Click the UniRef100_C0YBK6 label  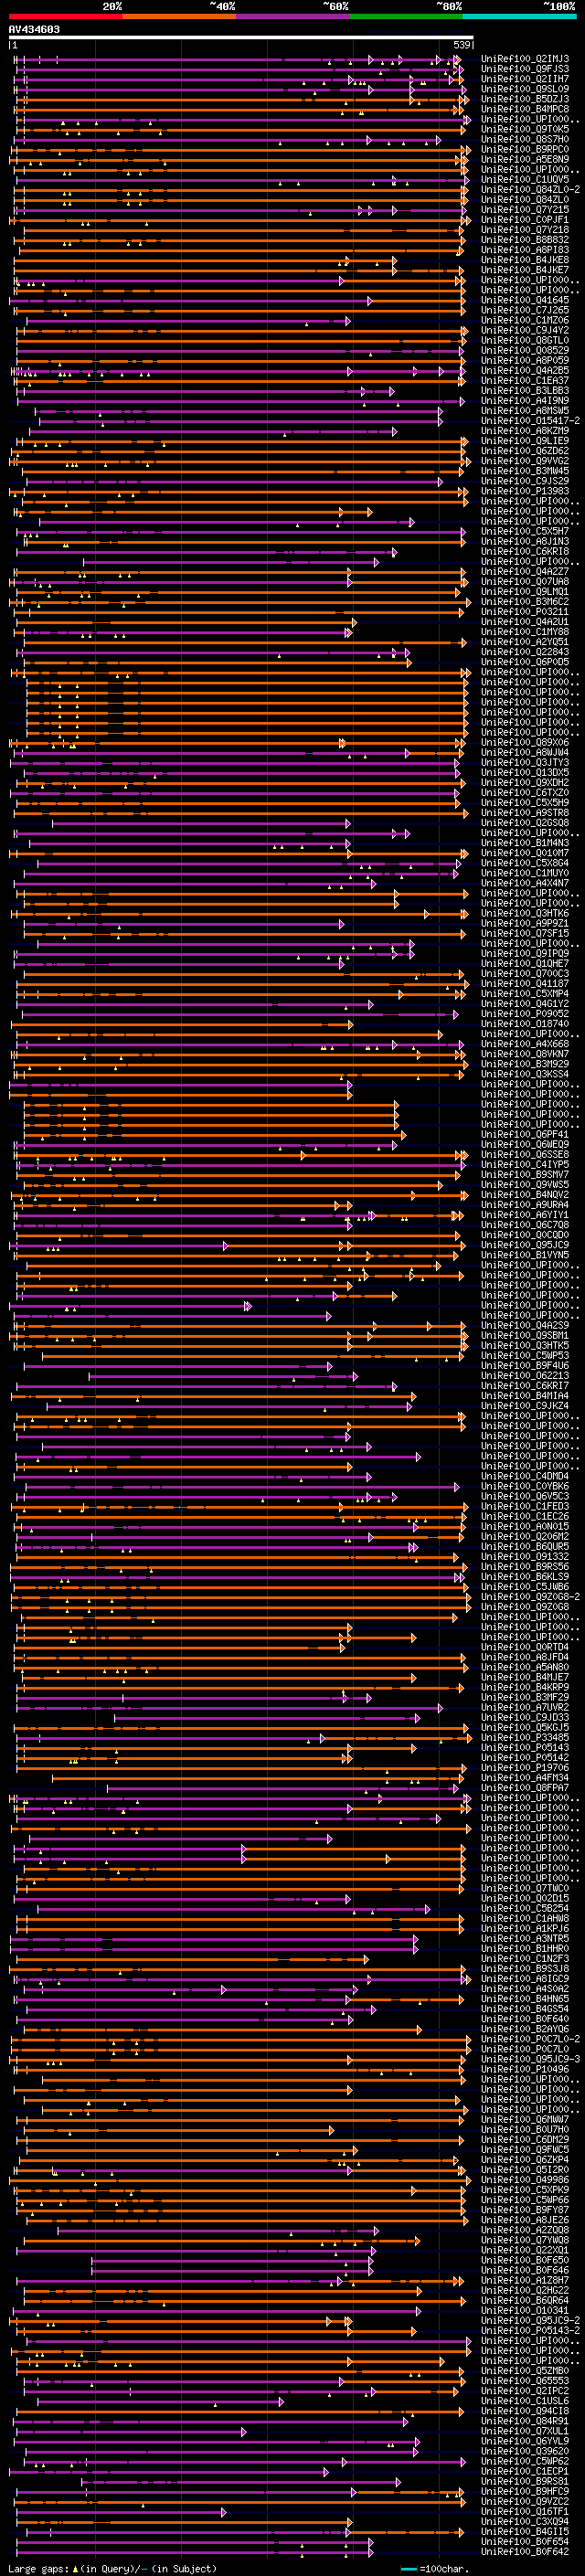click(525, 1486)
